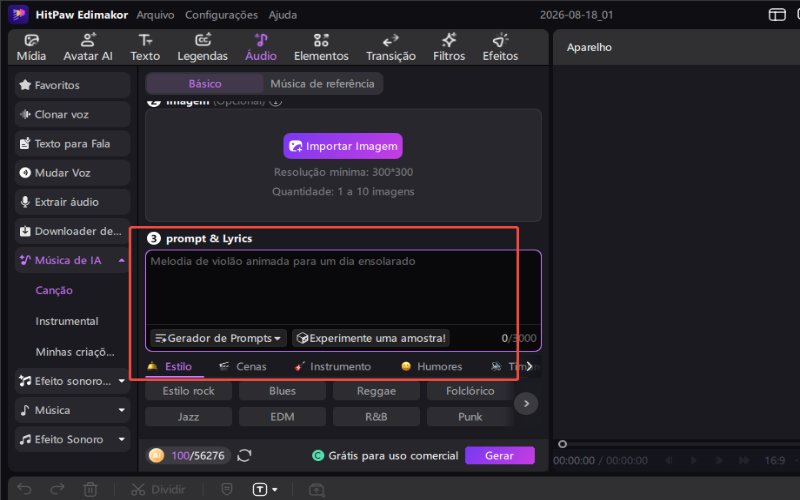Image resolution: width=800 pixels, height=500 pixels.
Task: Open the Efeitos panel
Action: tap(500, 47)
